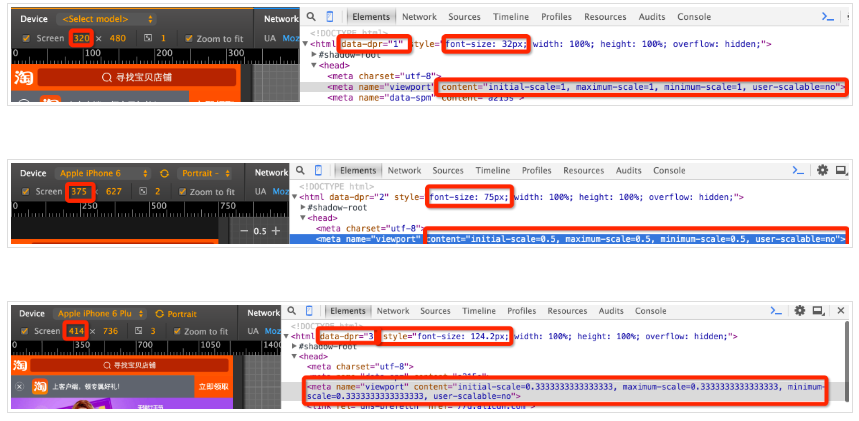Toggle the Screen checkbox next to 375
The width and height of the screenshot is (859, 421).
tap(25, 191)
